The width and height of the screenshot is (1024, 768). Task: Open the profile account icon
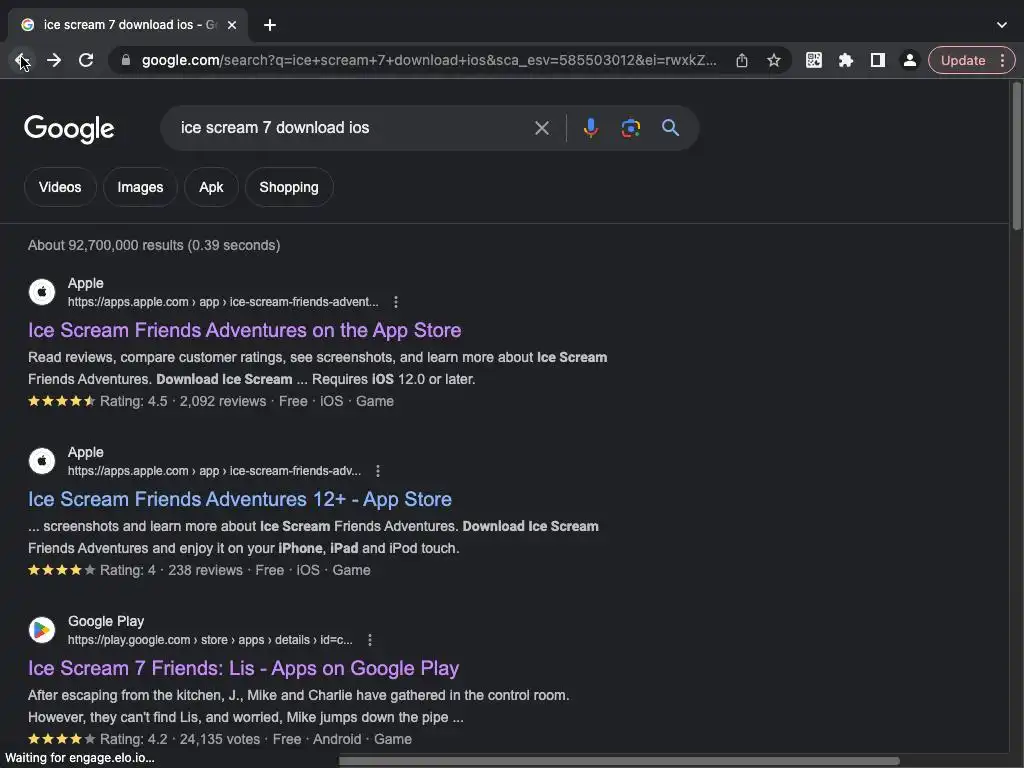[x=909, y=61]
